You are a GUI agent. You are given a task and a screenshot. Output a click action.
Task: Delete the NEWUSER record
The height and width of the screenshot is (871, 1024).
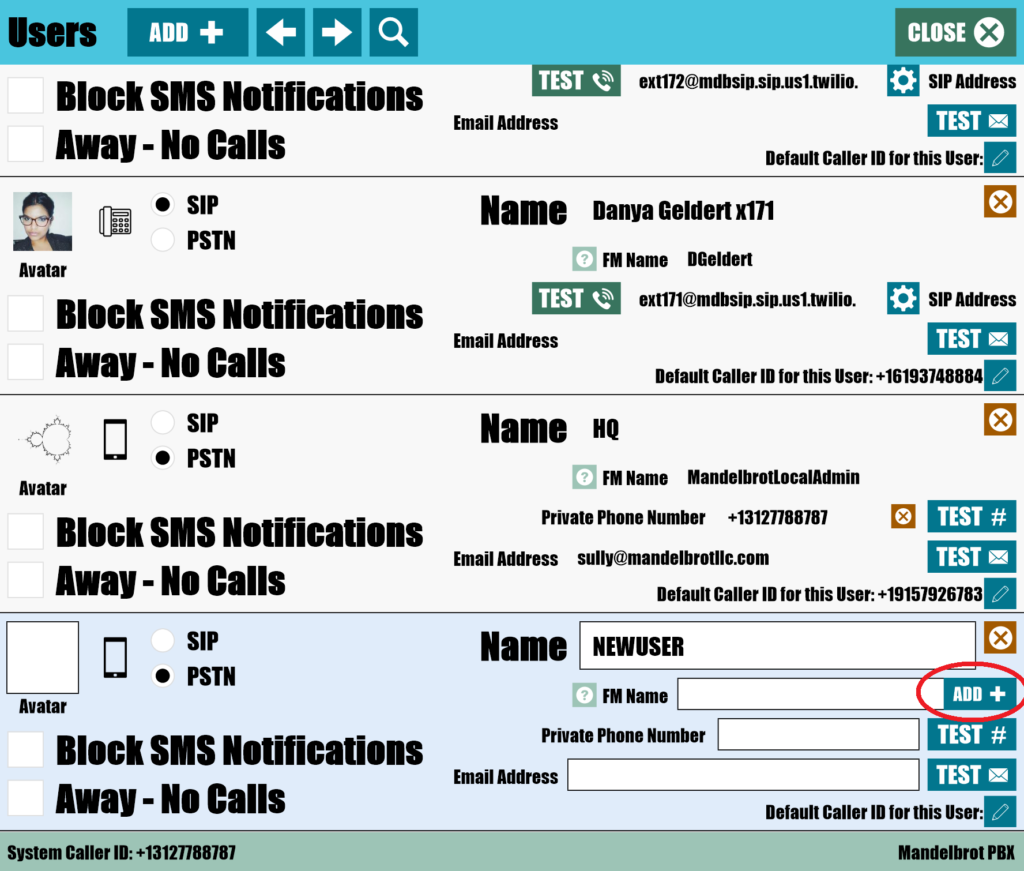(1000, 638)
